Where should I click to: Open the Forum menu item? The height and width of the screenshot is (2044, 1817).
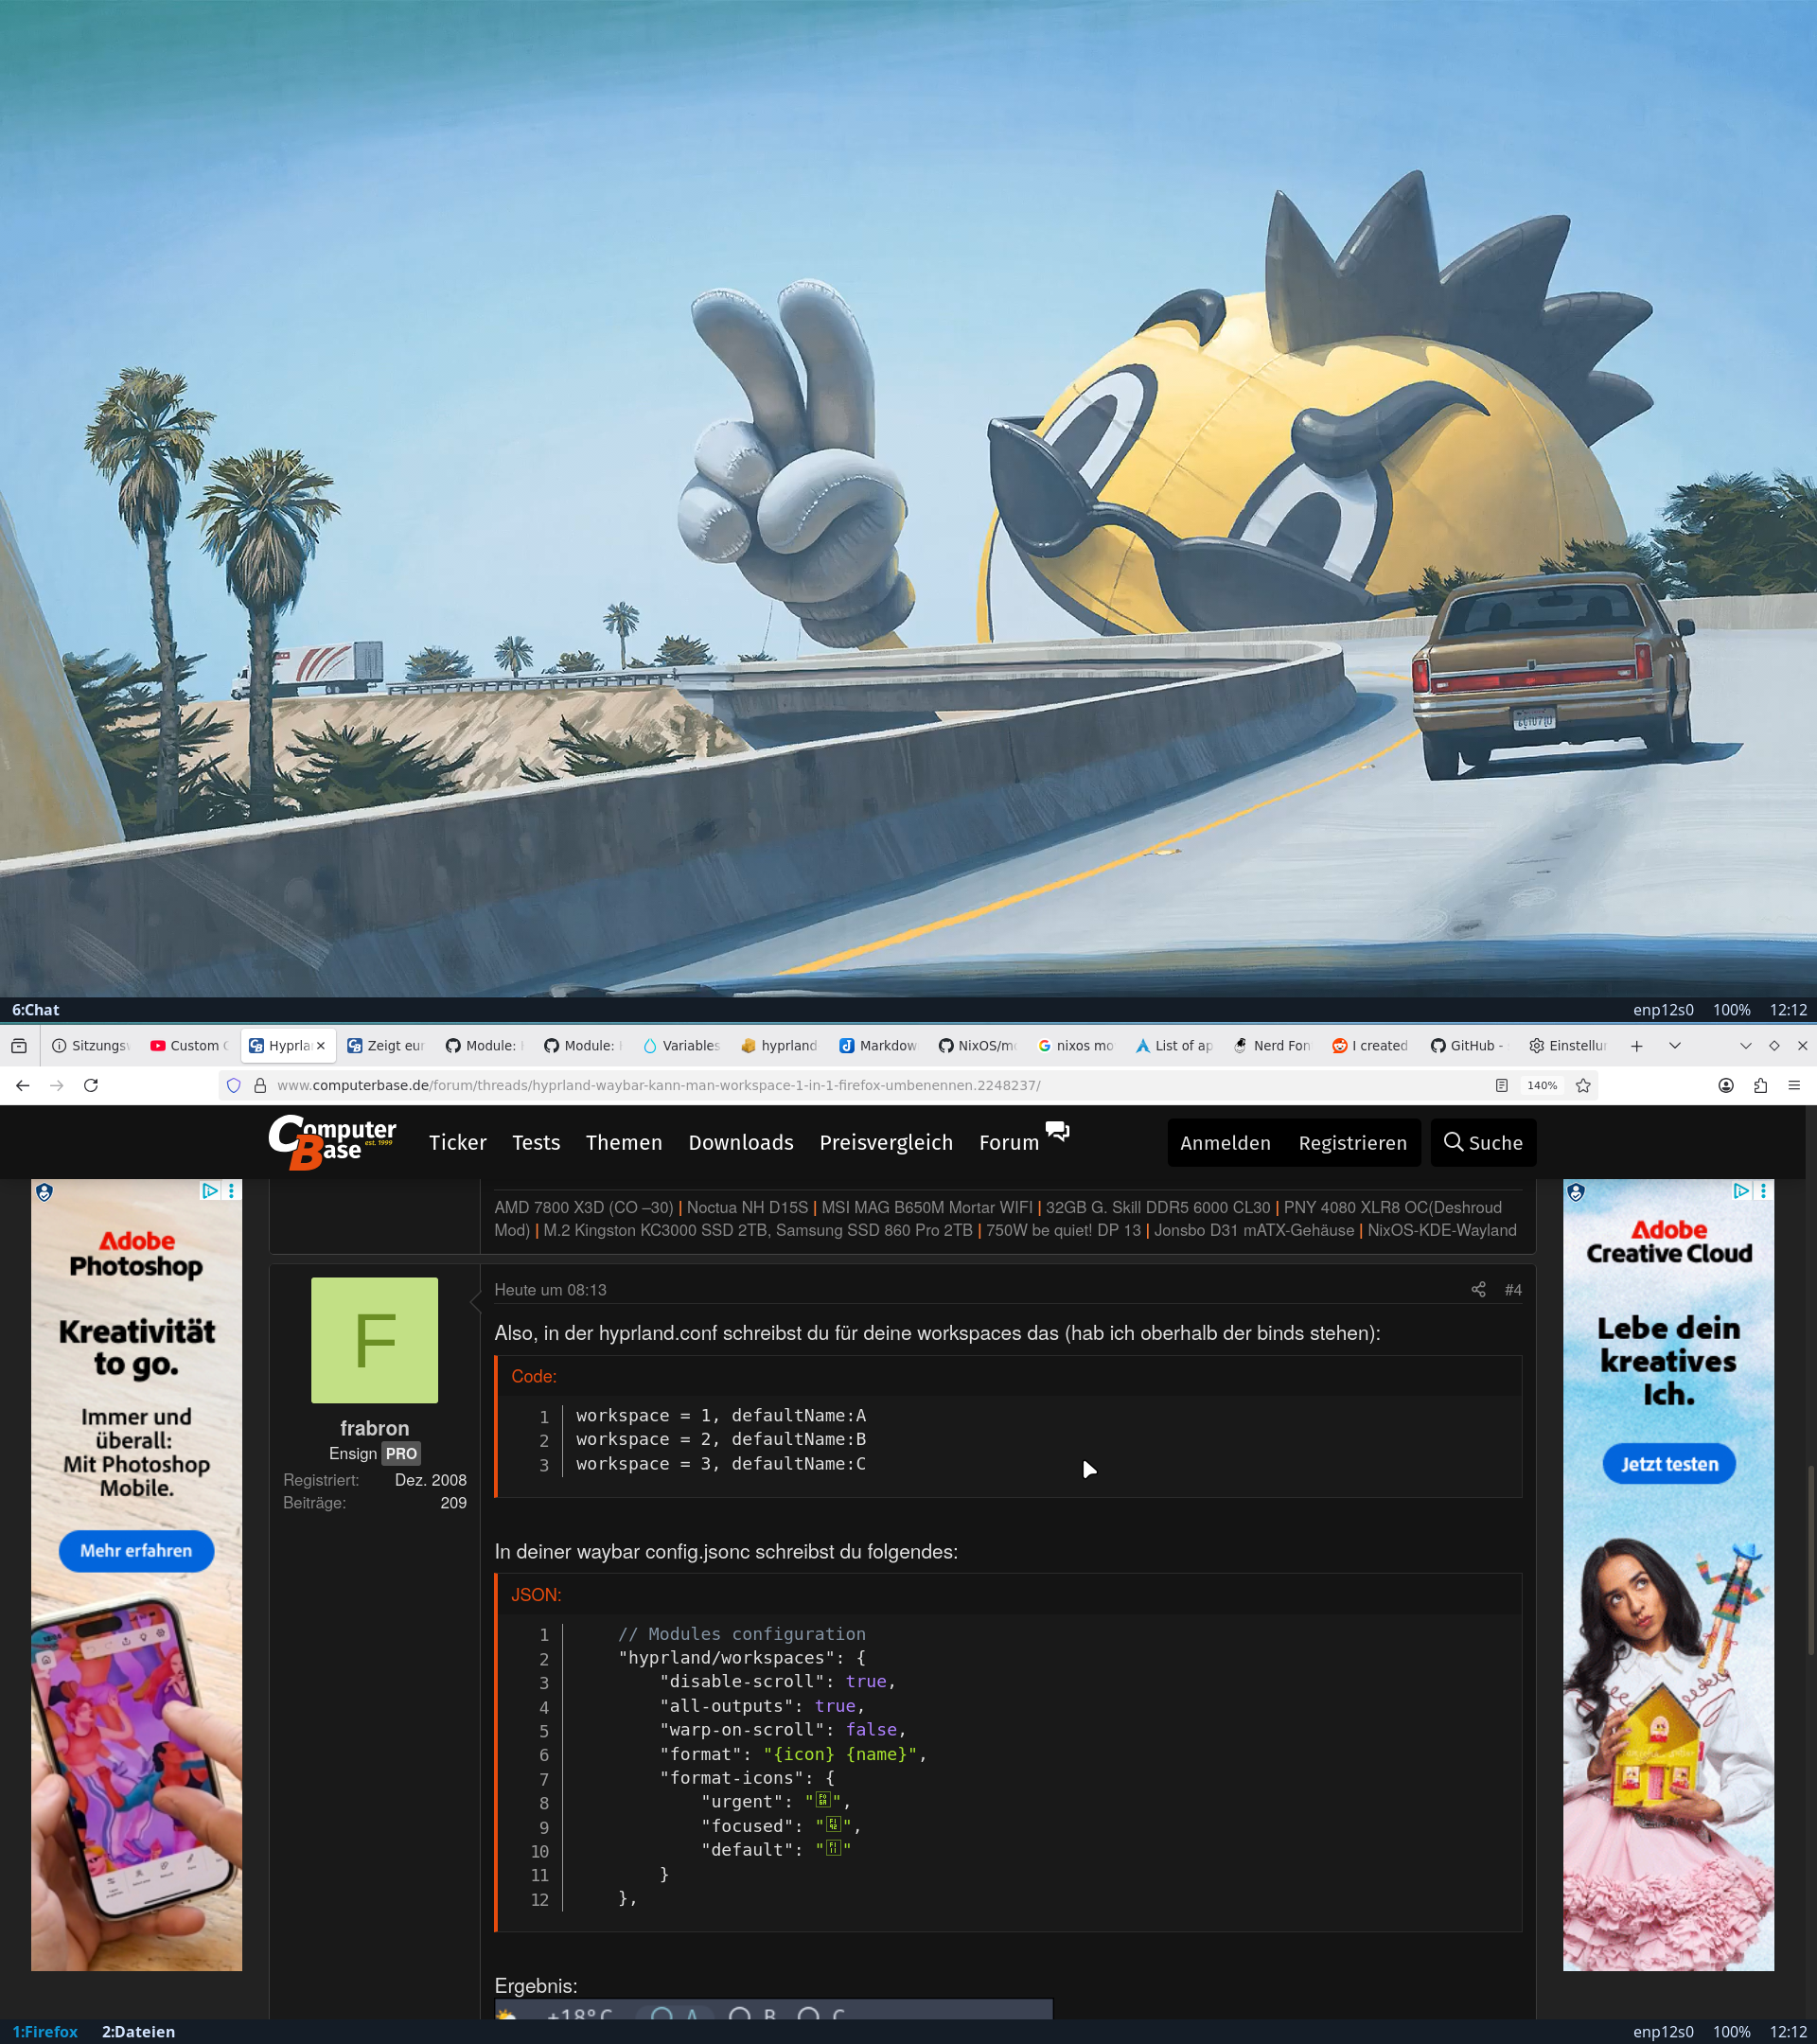coord(1008,1142)
